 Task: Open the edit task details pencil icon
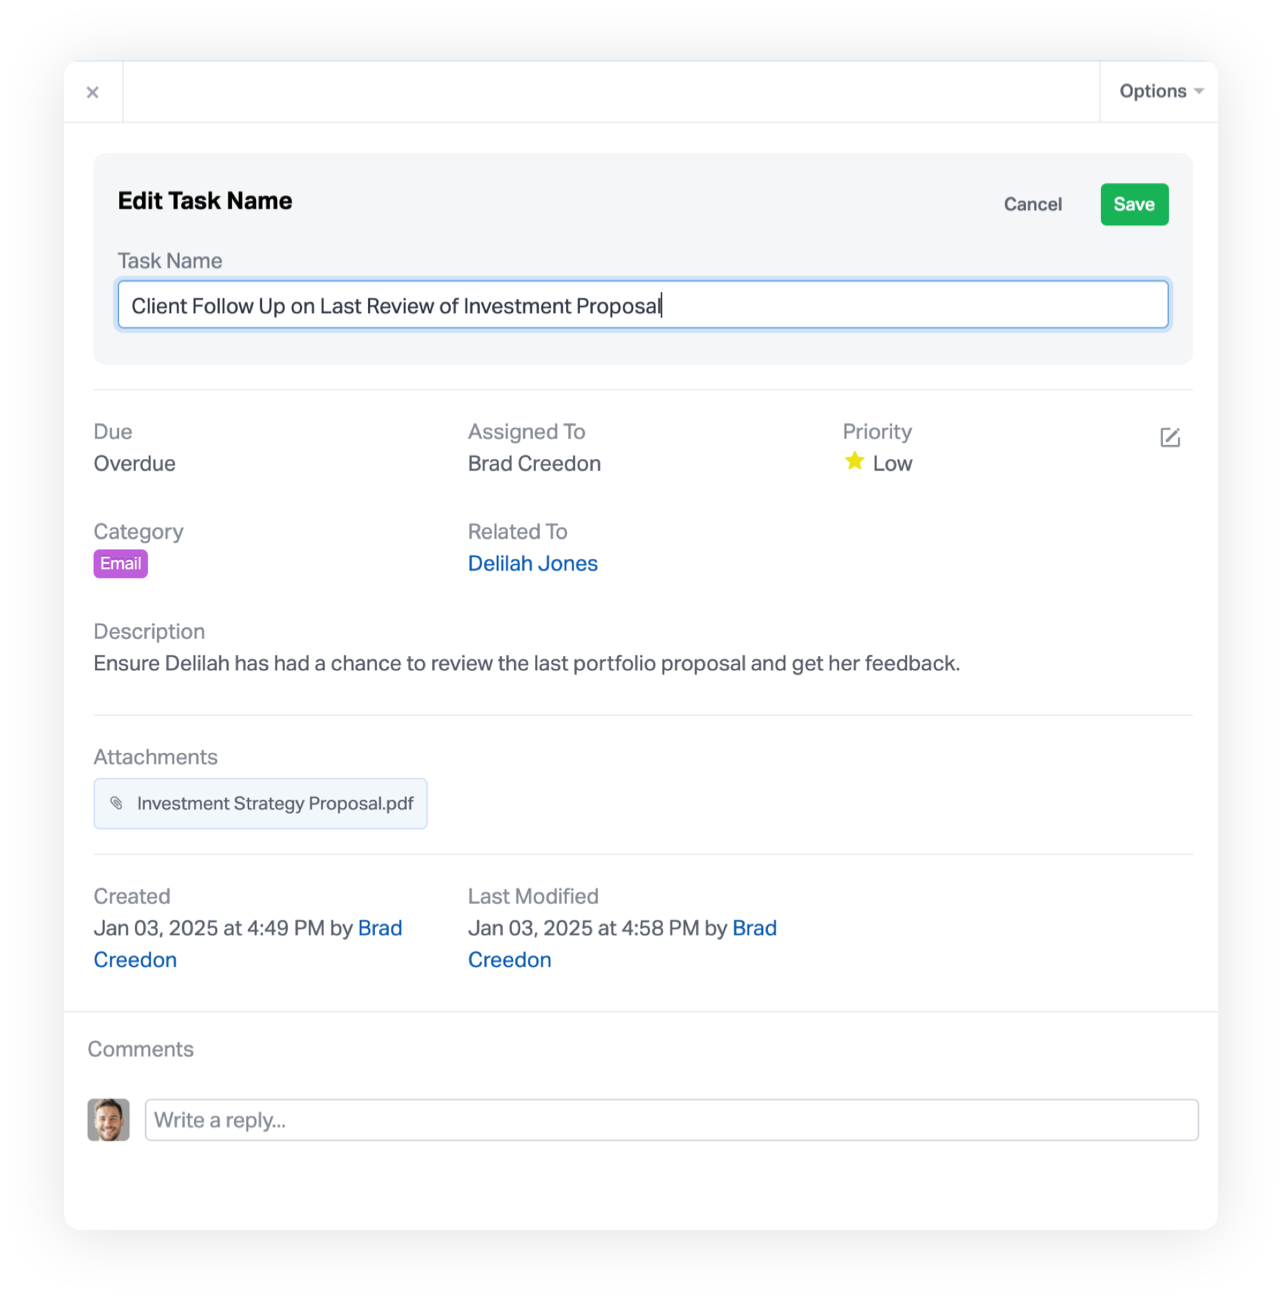pos(1170,437)
